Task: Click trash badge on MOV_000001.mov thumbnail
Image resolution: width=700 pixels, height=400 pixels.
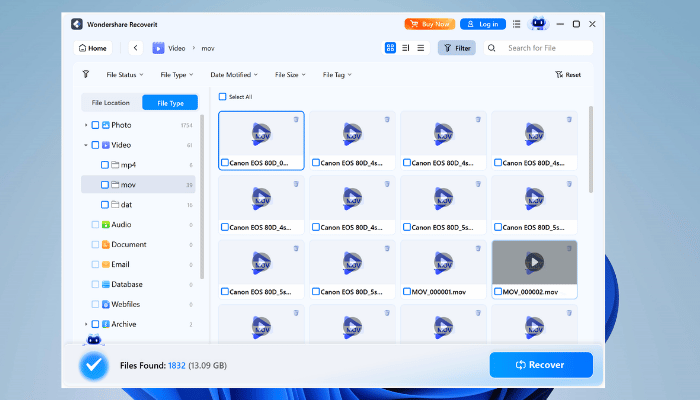Action: [478, 248]
